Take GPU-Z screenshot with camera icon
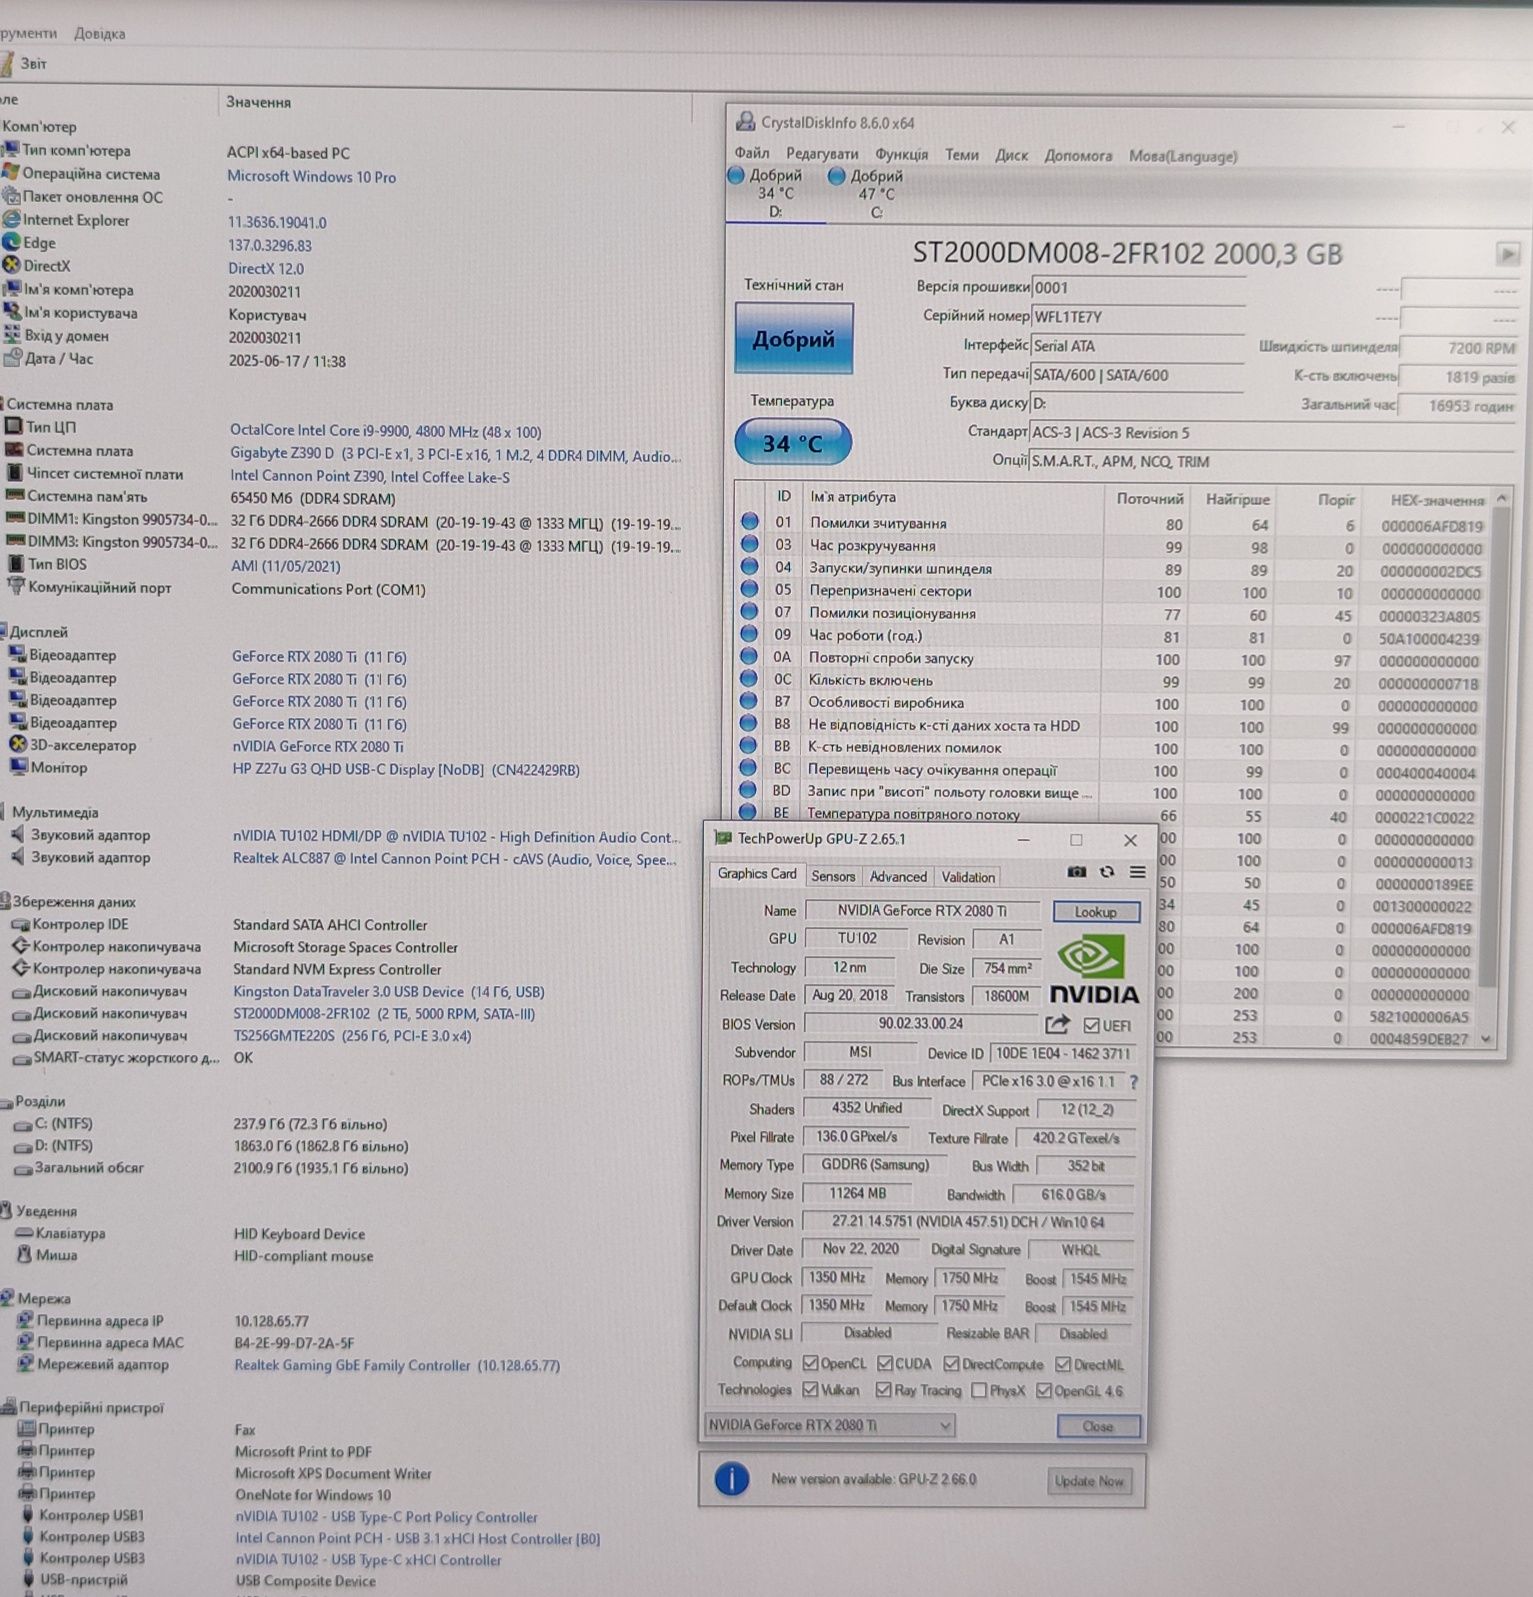This screenshot has height=1597, width=1533. tap(1076, 872)
